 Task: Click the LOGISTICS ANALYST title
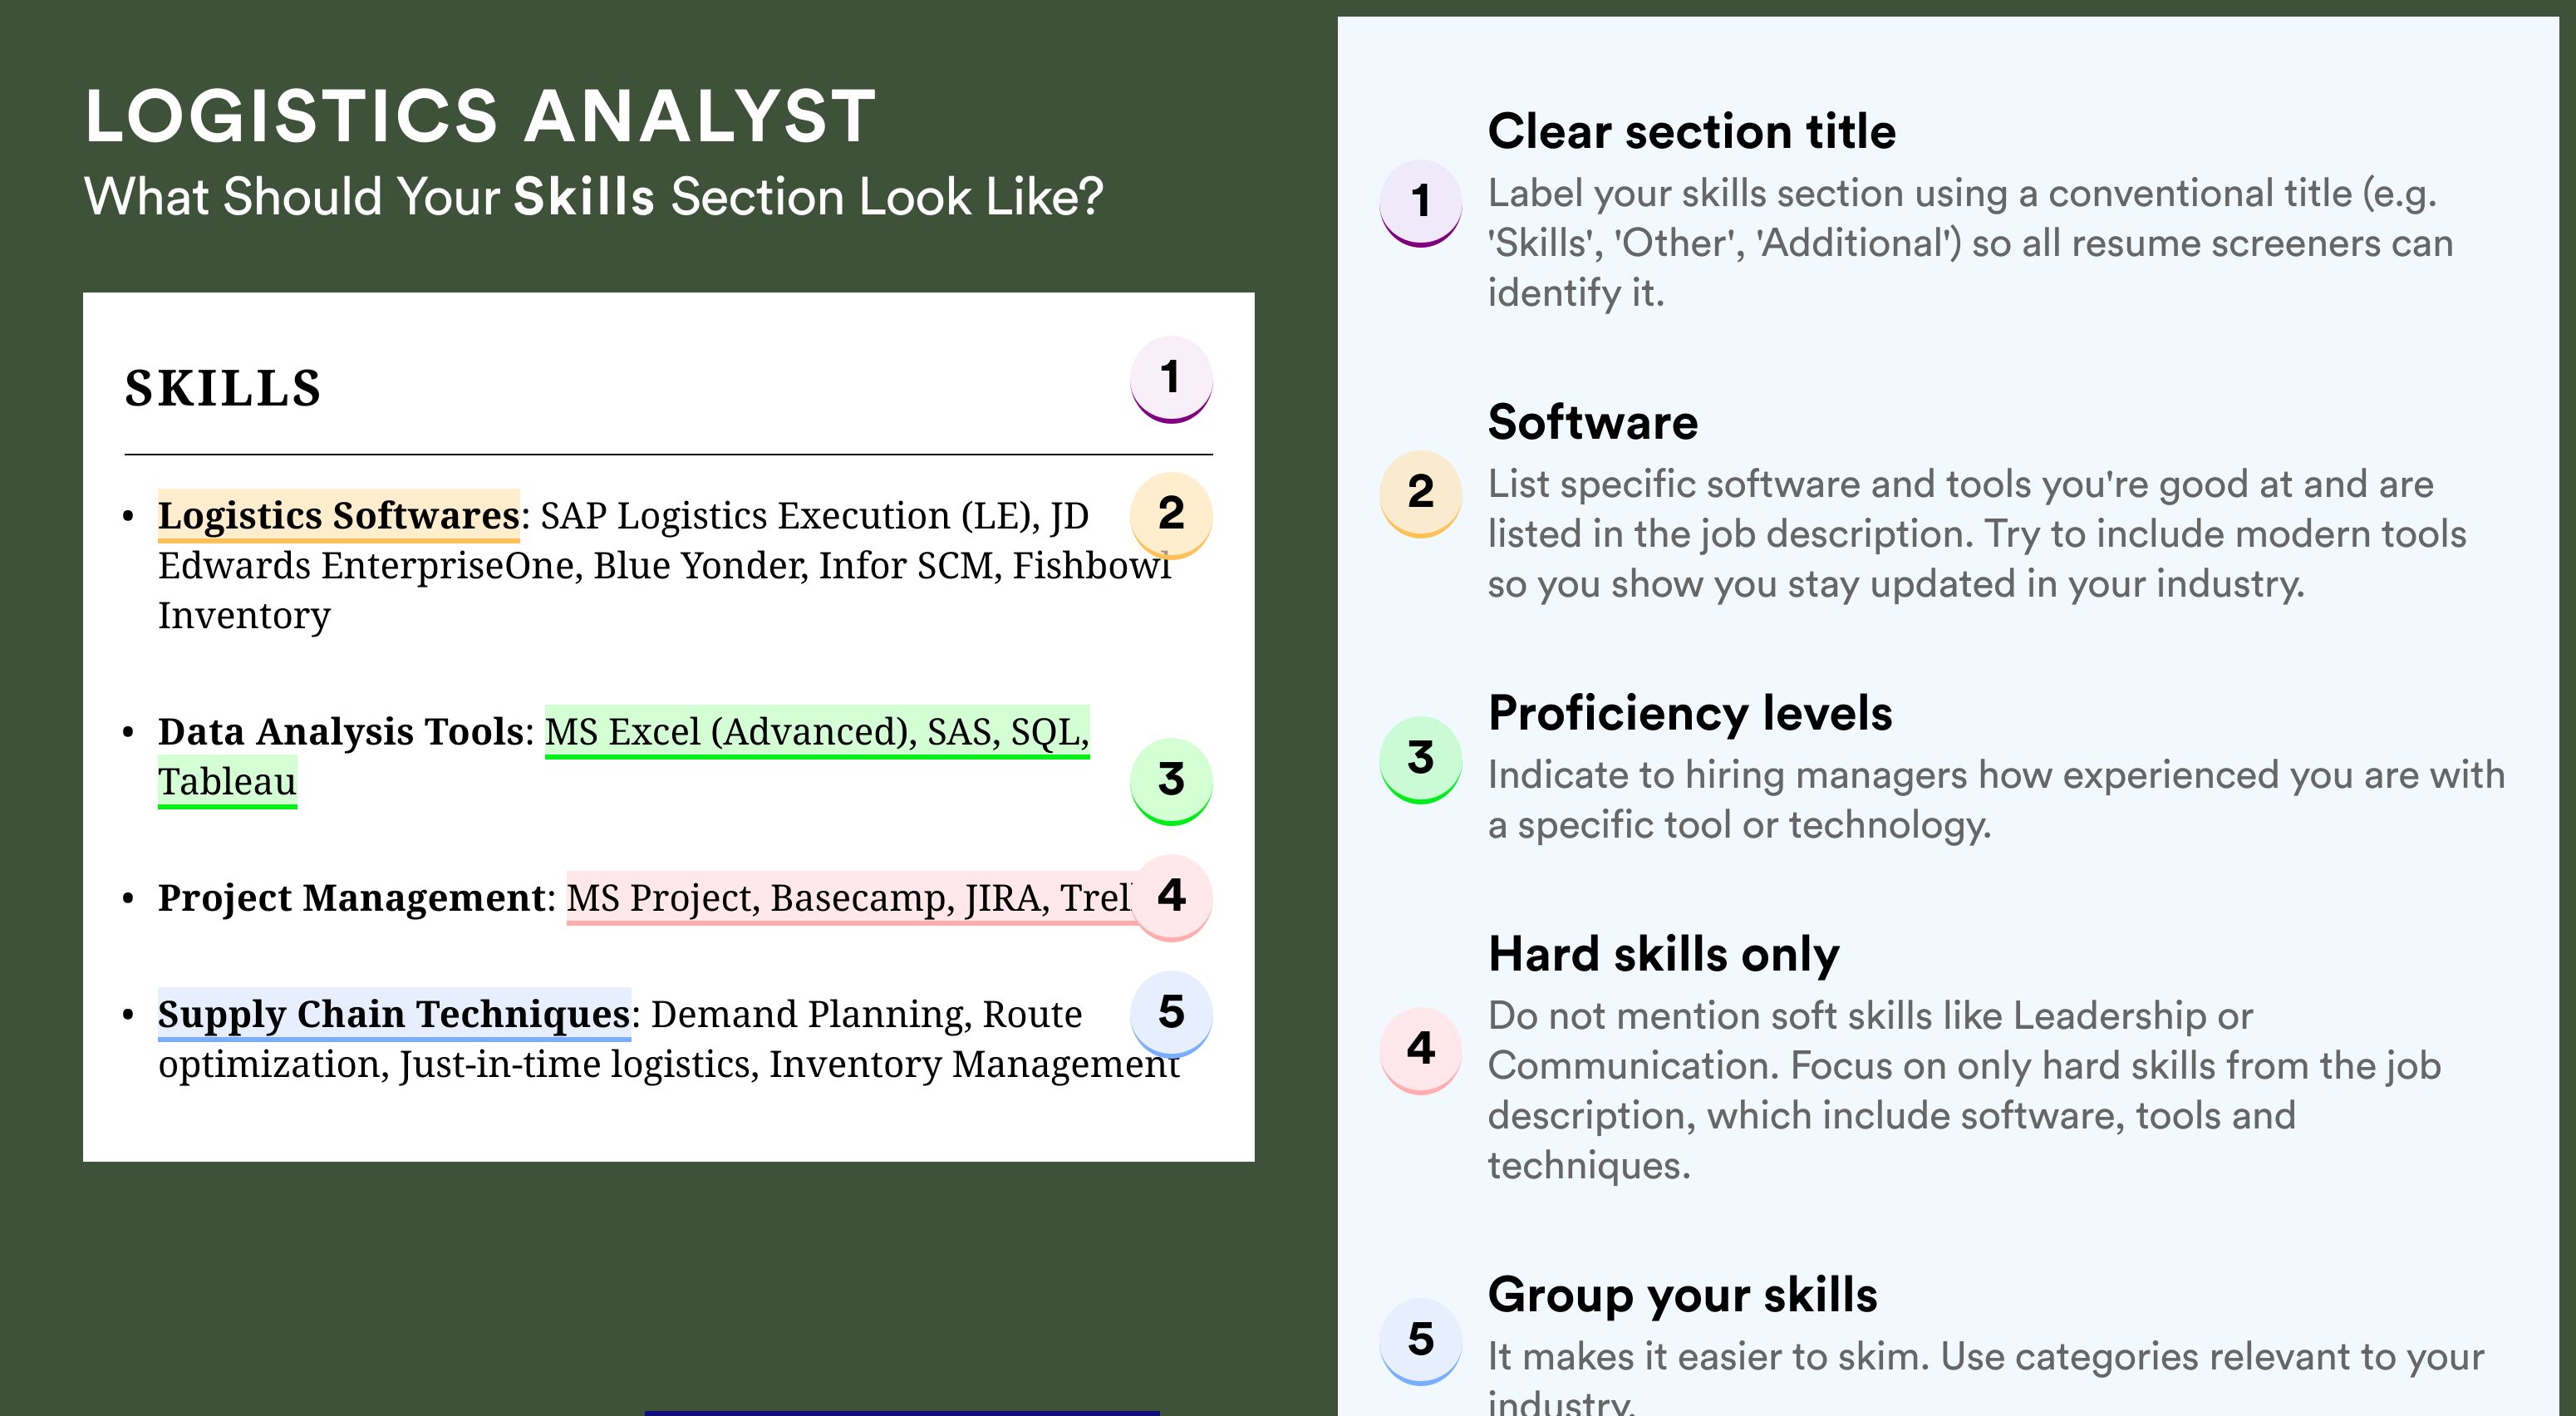(x=481, y=116)
